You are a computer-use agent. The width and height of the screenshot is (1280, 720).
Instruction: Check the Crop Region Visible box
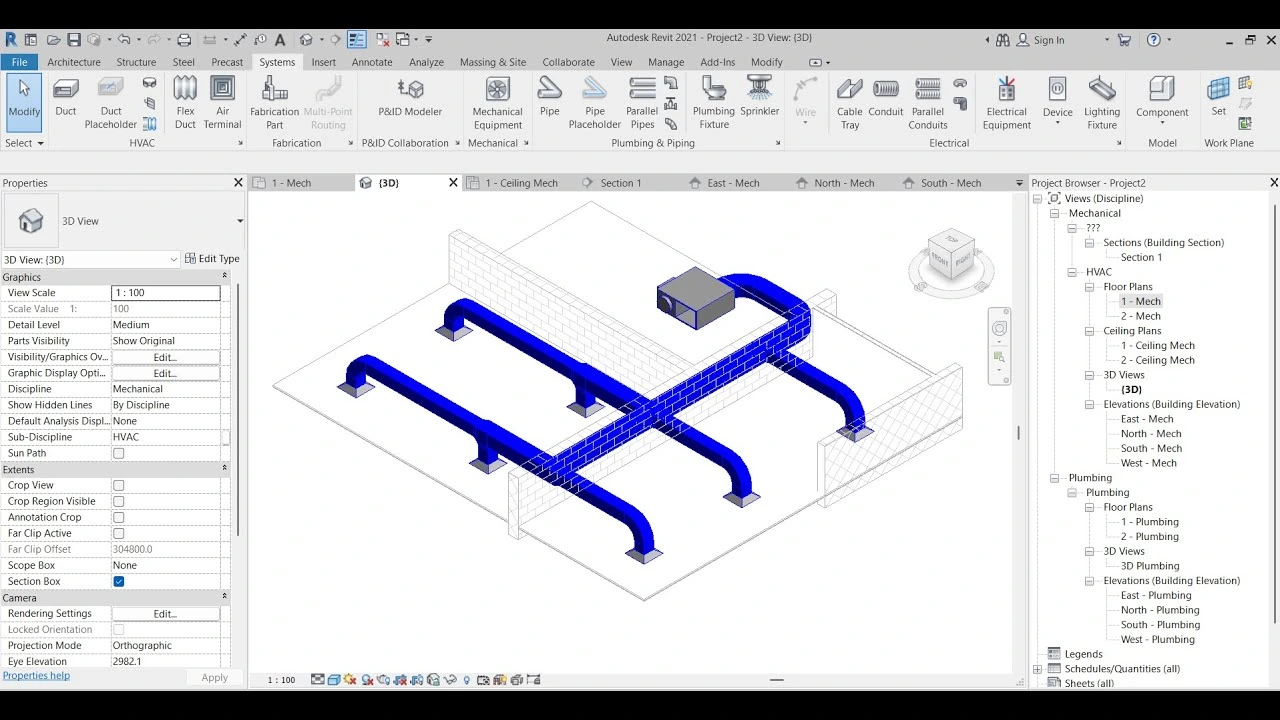point(119,501)
